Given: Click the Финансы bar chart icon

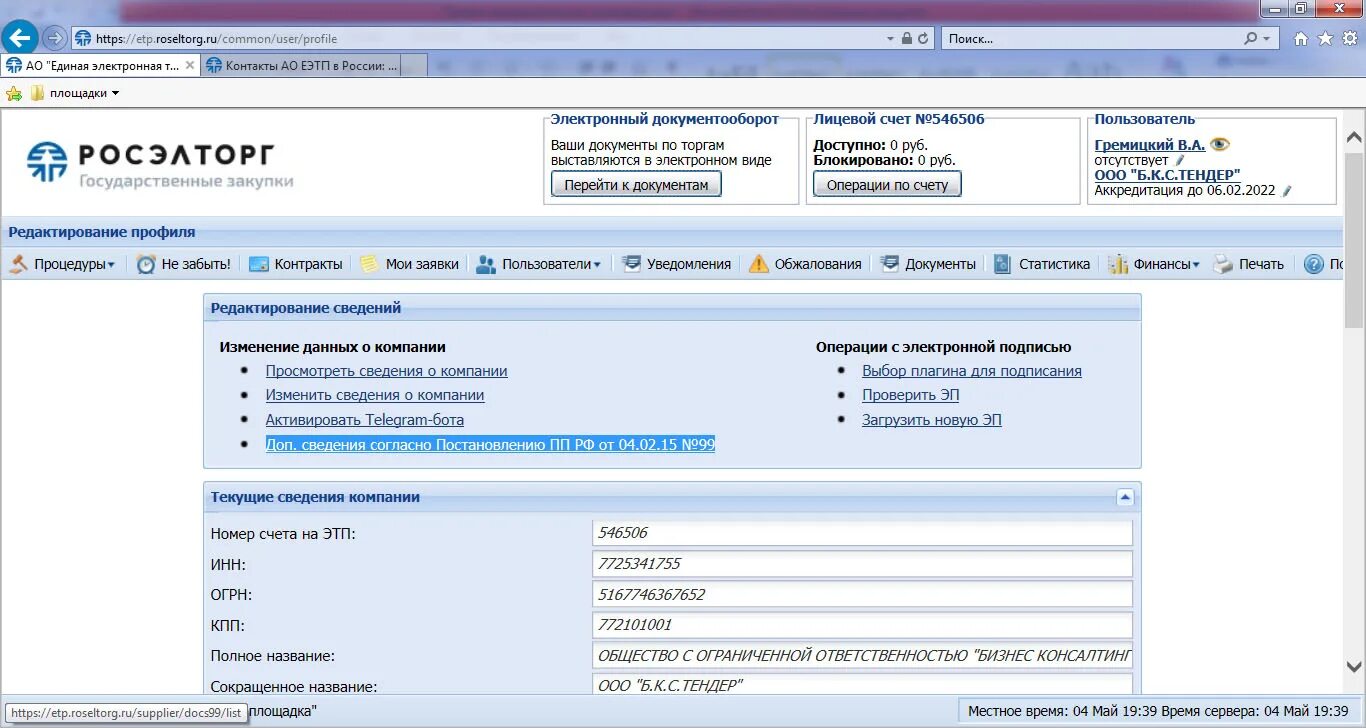Looking at the screenshot, I should point(1118,264).
